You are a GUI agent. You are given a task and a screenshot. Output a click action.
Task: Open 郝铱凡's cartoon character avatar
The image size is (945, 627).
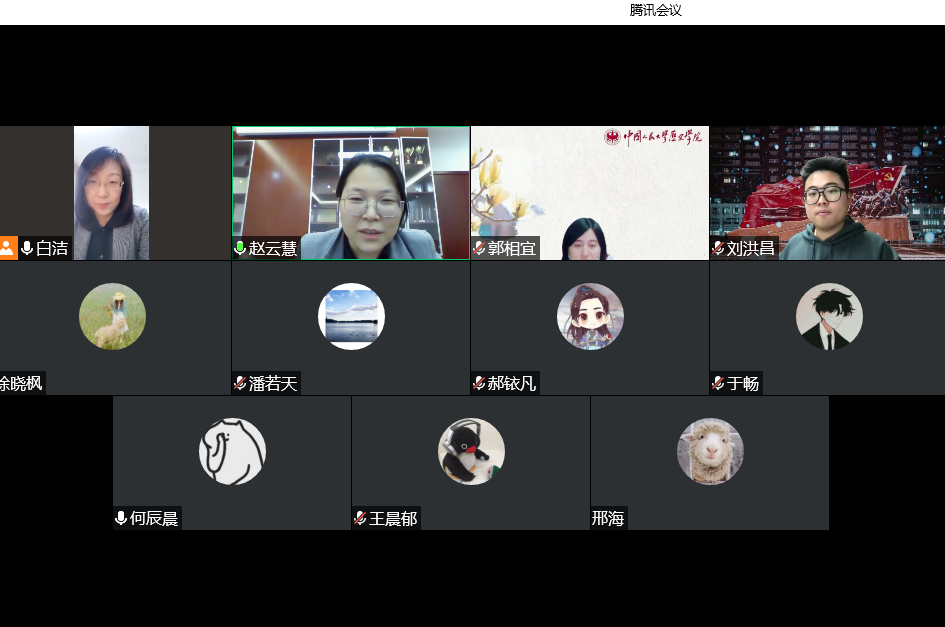click(x=590, y=316)
